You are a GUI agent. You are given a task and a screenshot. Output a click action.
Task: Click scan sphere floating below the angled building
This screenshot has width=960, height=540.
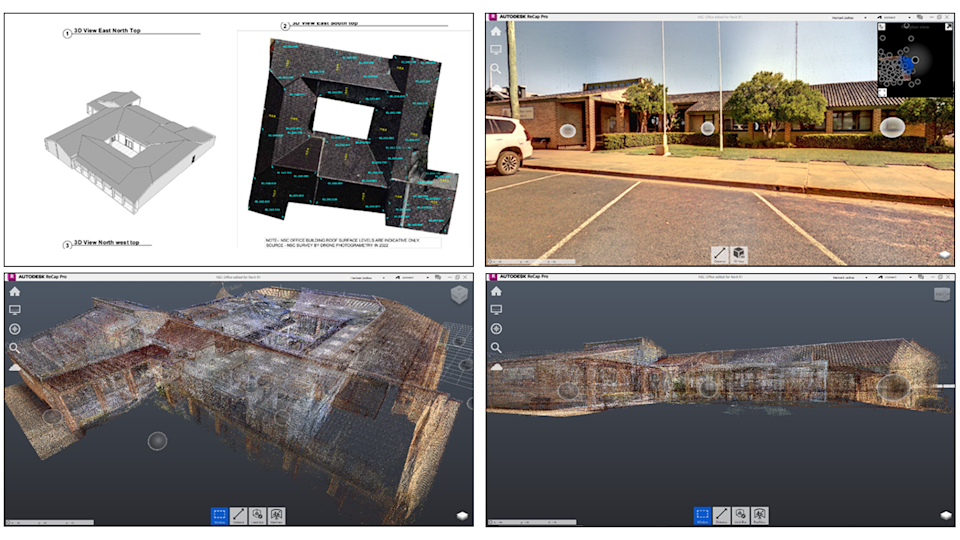pyautogui.click(x=157, y=441)
